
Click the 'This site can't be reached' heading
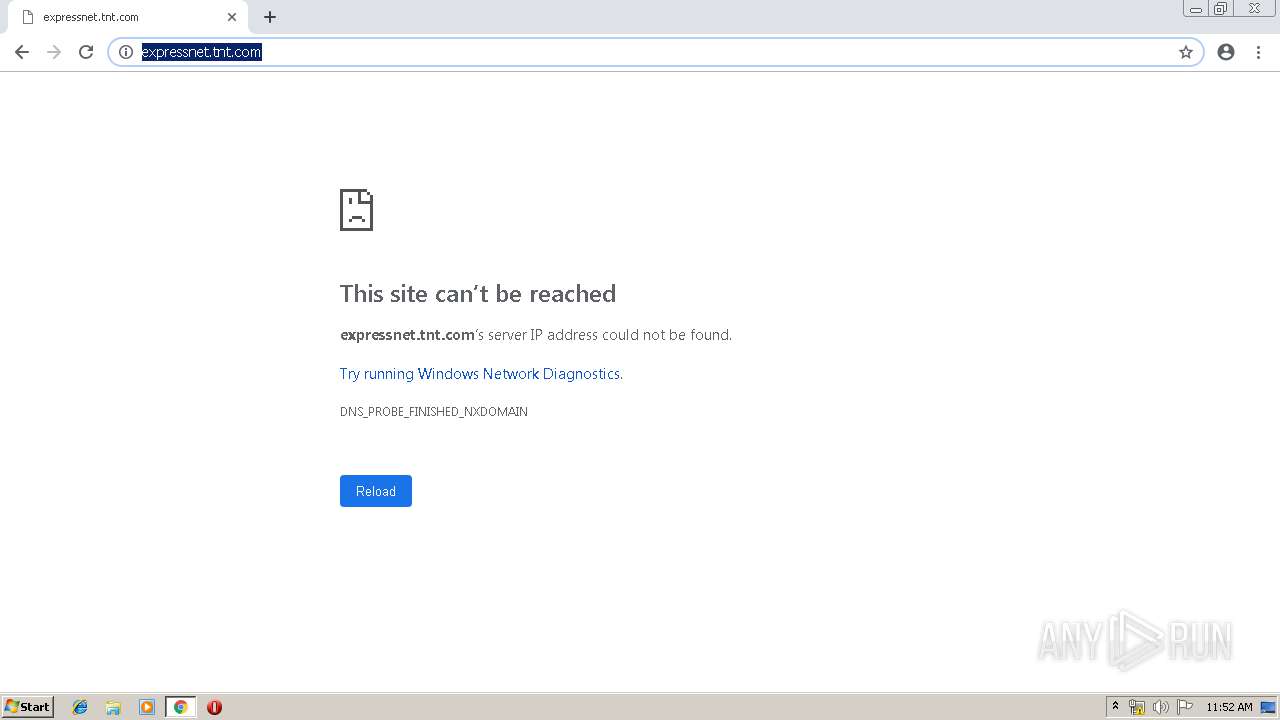coord(478,293)
